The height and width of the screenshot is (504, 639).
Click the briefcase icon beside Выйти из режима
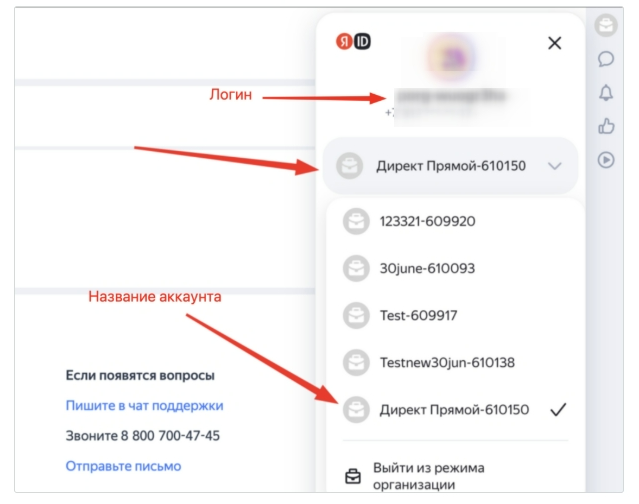click(x=353, y=476)
